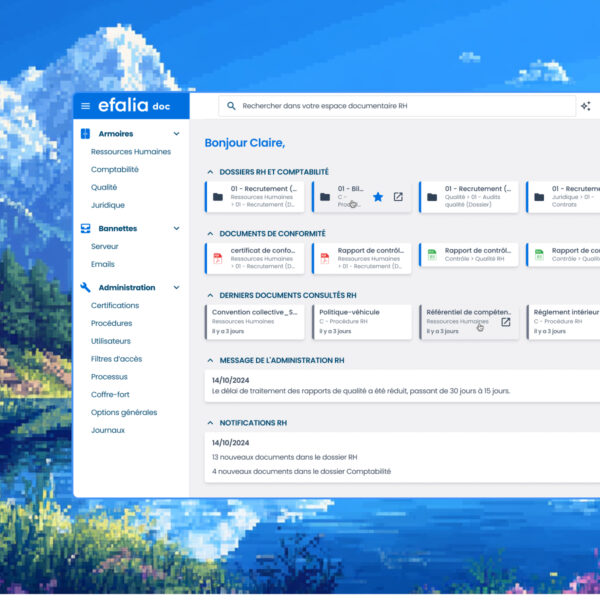Click the AI sparkle icon next to search
Image resolution: width=600 pixels, height=600 pixels.
click(x=585, y=106)
